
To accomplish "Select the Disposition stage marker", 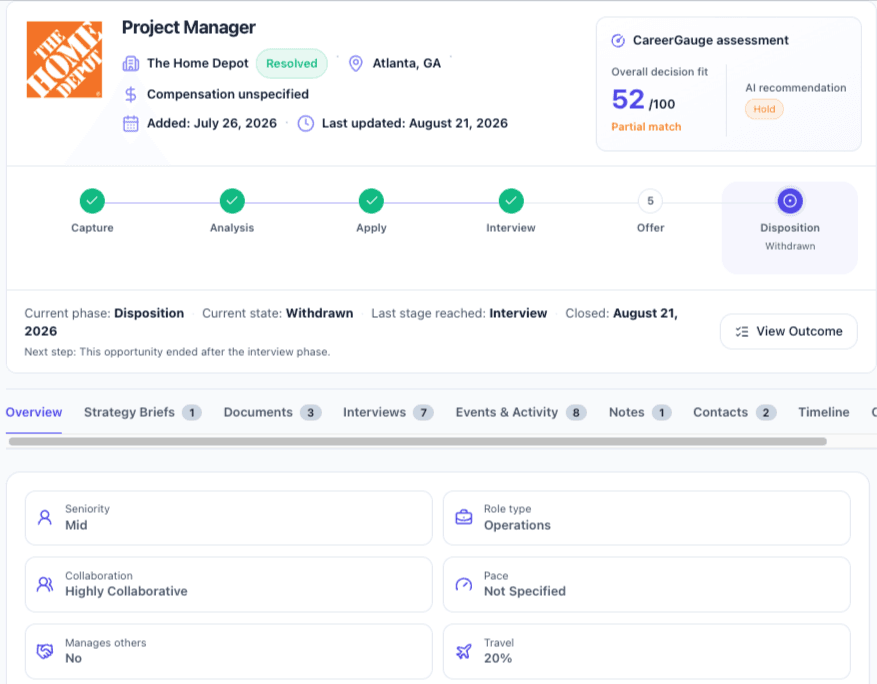I will pos(790,201).
